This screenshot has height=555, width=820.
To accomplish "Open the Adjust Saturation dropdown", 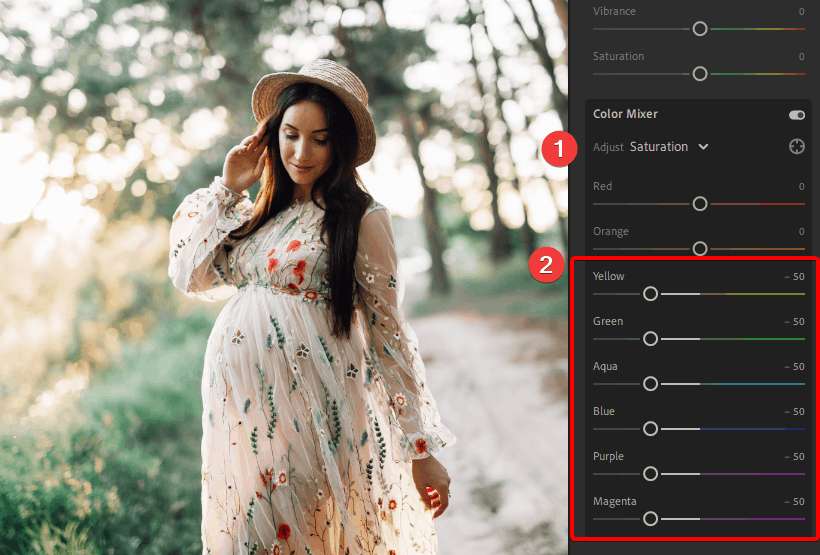I will coord(669,147).
